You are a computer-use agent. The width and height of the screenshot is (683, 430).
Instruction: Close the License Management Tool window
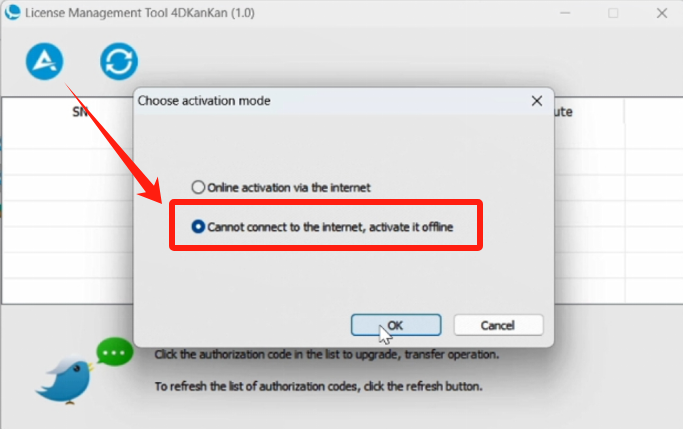coord(662,13)
